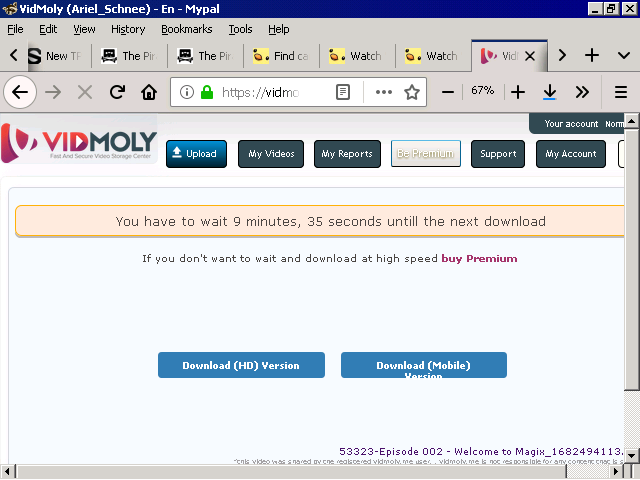Open My Videos page

(x=271, y=154)
